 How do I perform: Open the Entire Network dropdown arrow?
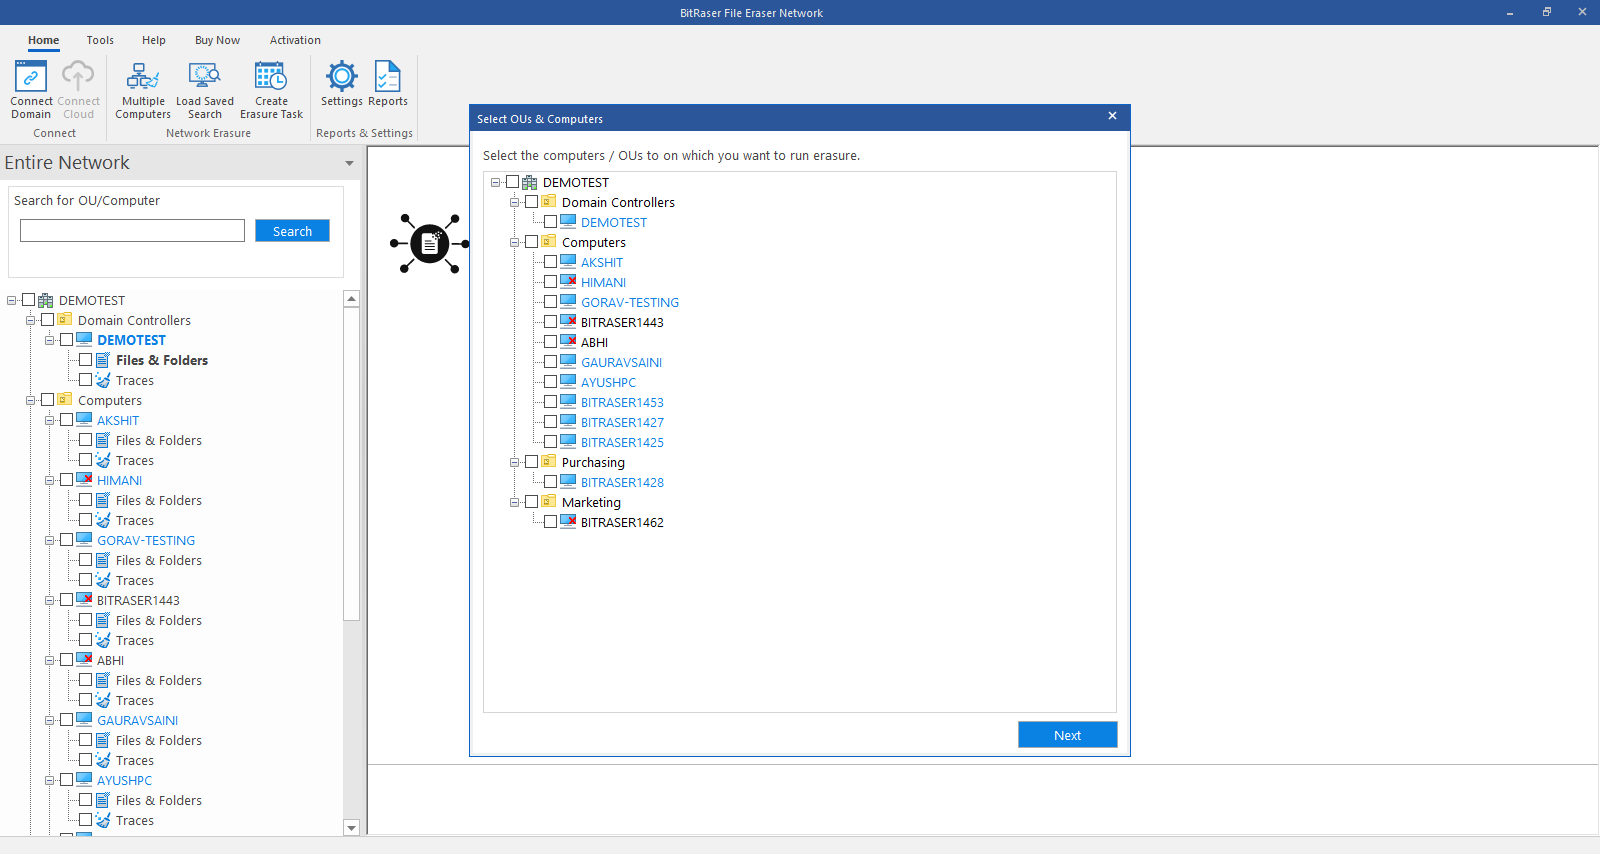pos(349,163)
